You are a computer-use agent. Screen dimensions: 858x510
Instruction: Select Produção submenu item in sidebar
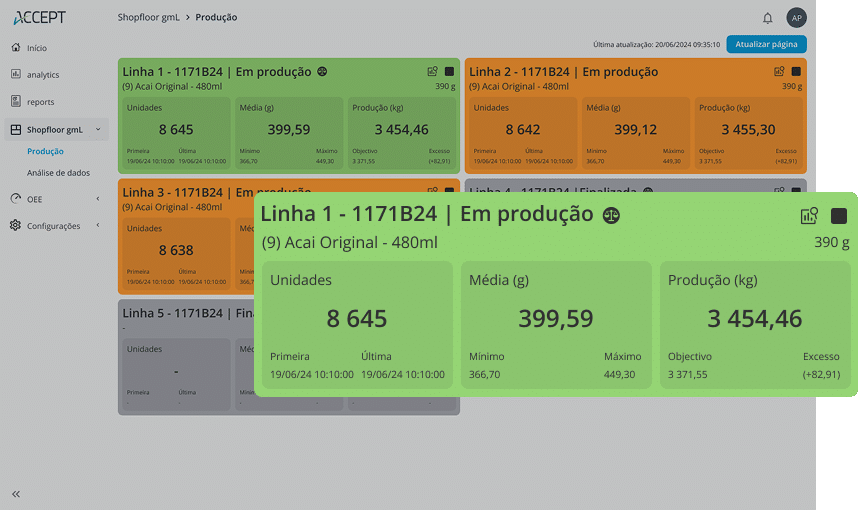point(45,152)
